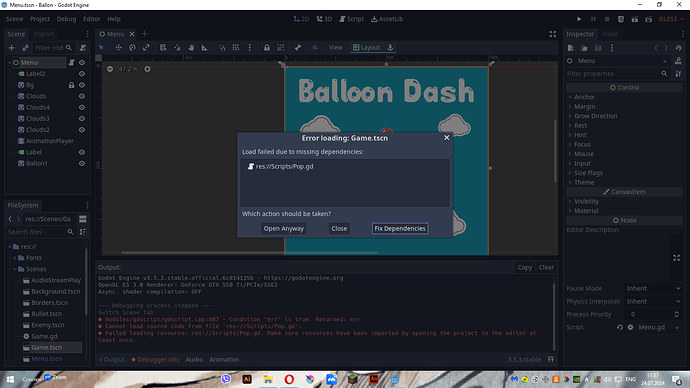This screenshot has height=388, width=690.
Task: Click the zoom in plus icon on viewport
Action: [x=147, y=69]
